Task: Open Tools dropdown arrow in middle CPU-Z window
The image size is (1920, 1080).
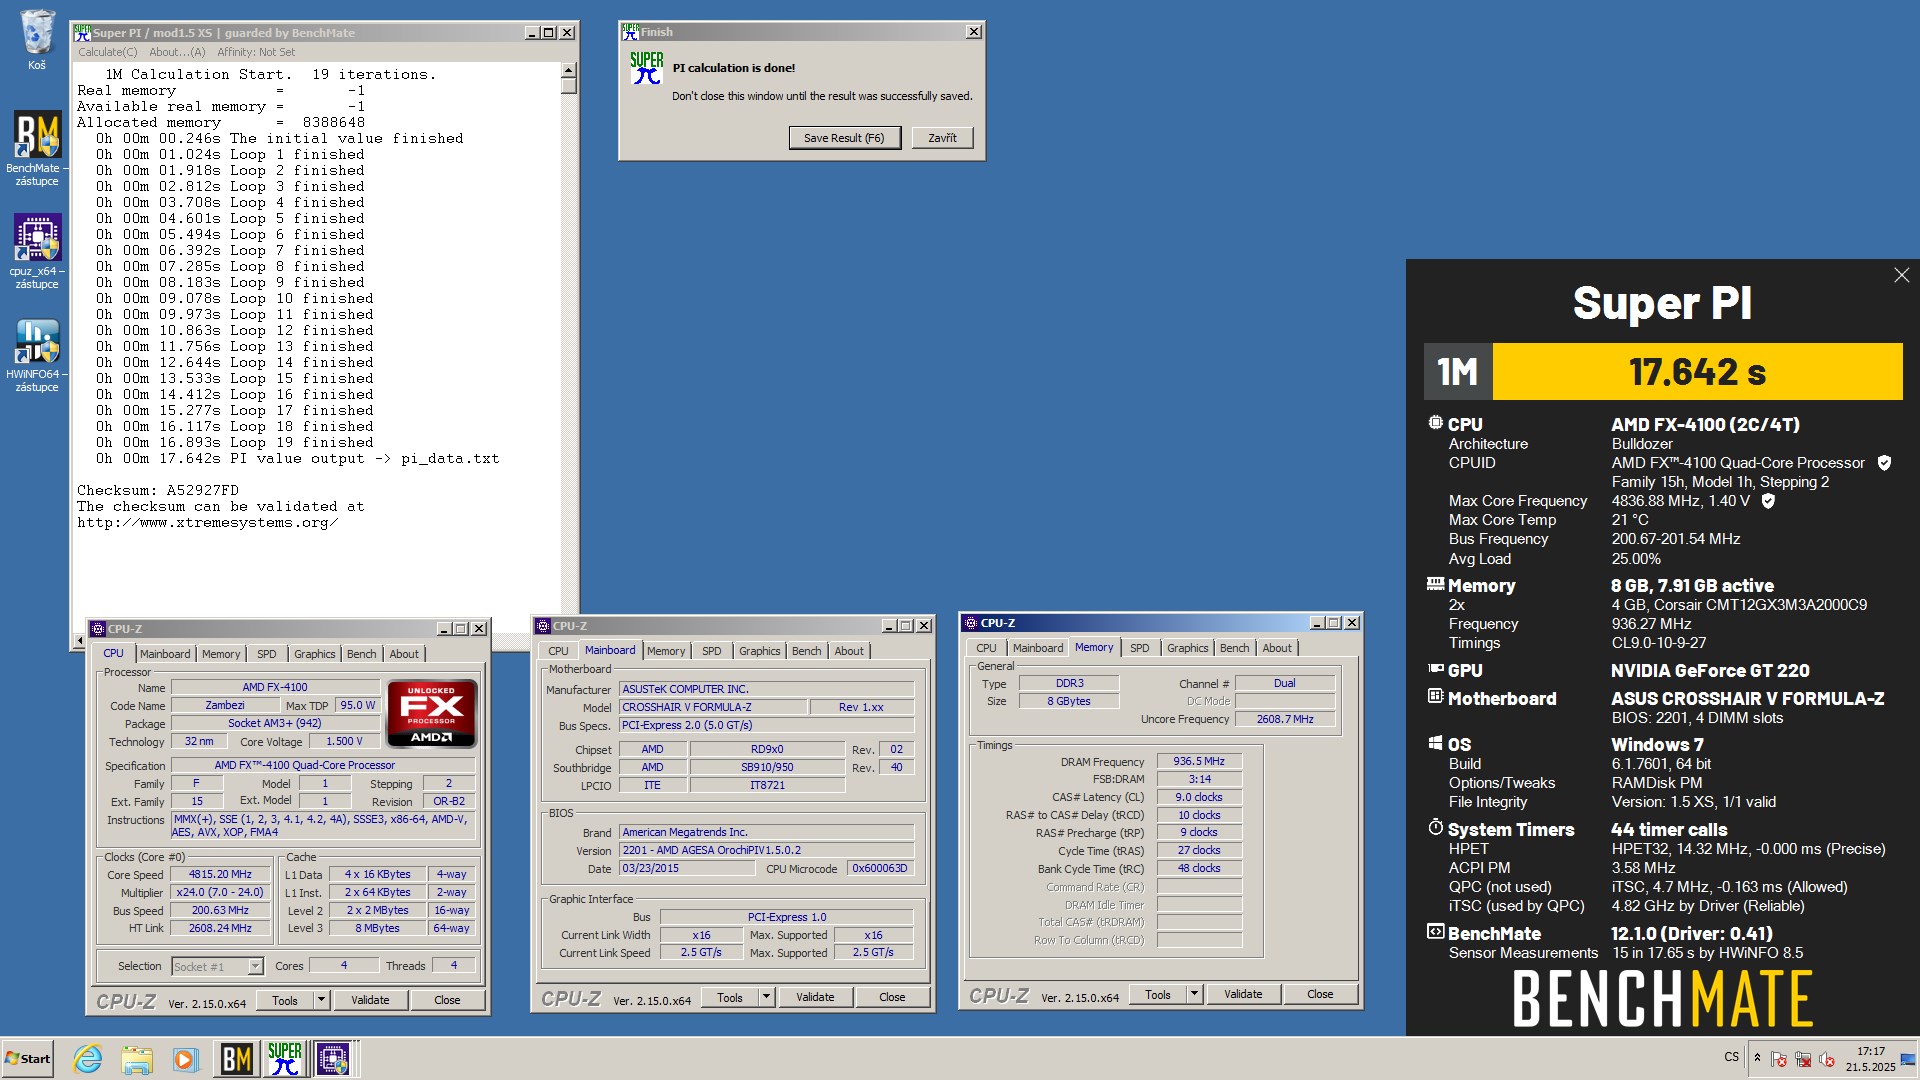Action: click(766, 997)
